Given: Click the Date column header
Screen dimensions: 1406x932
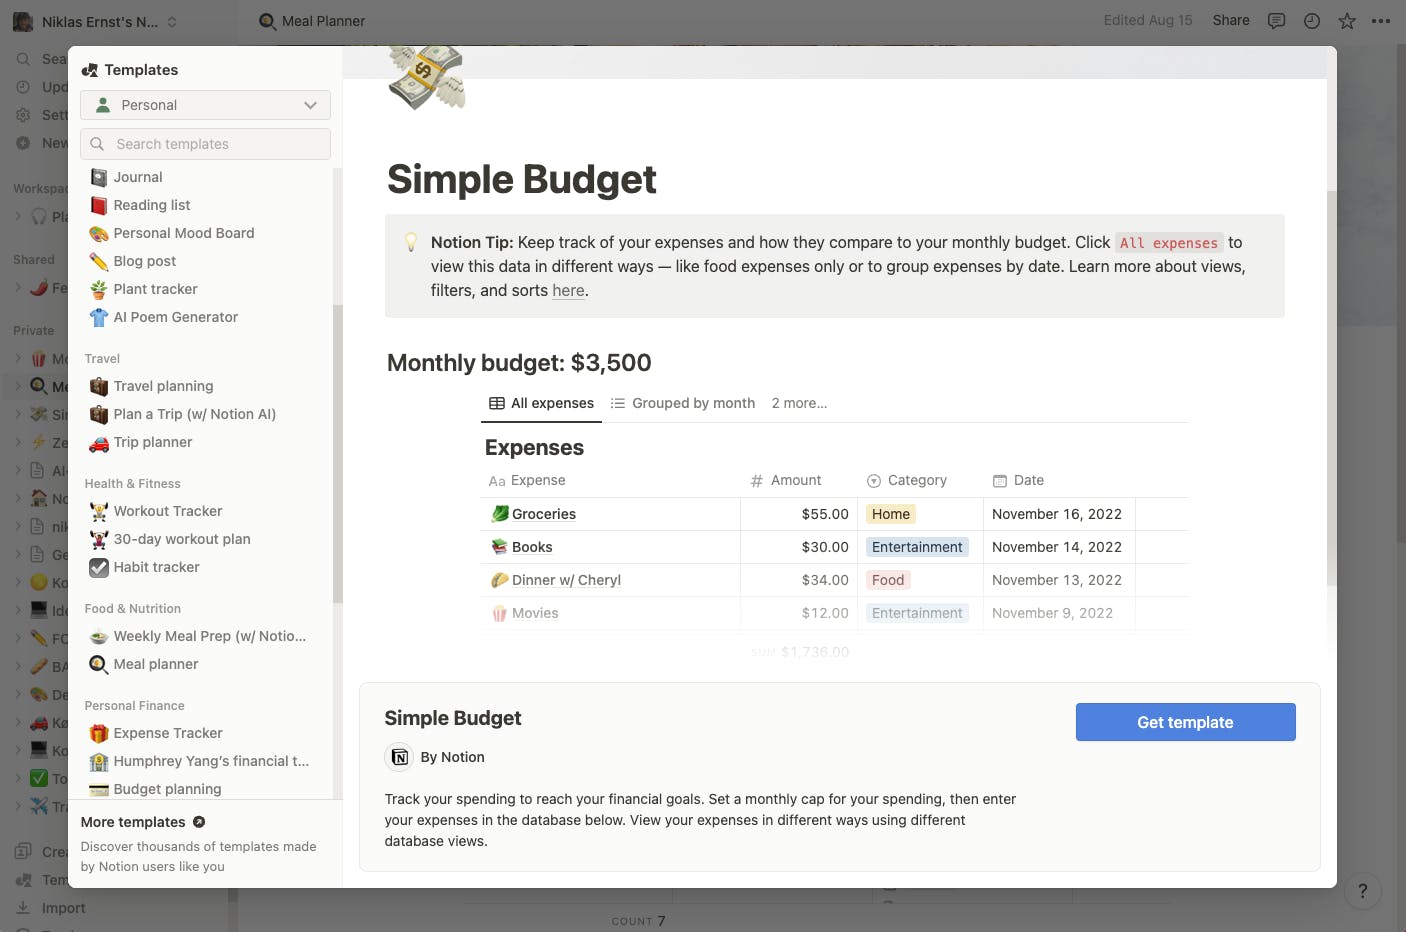Looking at the screenshot, I should pyautogui.click(x=1018, y=480).
